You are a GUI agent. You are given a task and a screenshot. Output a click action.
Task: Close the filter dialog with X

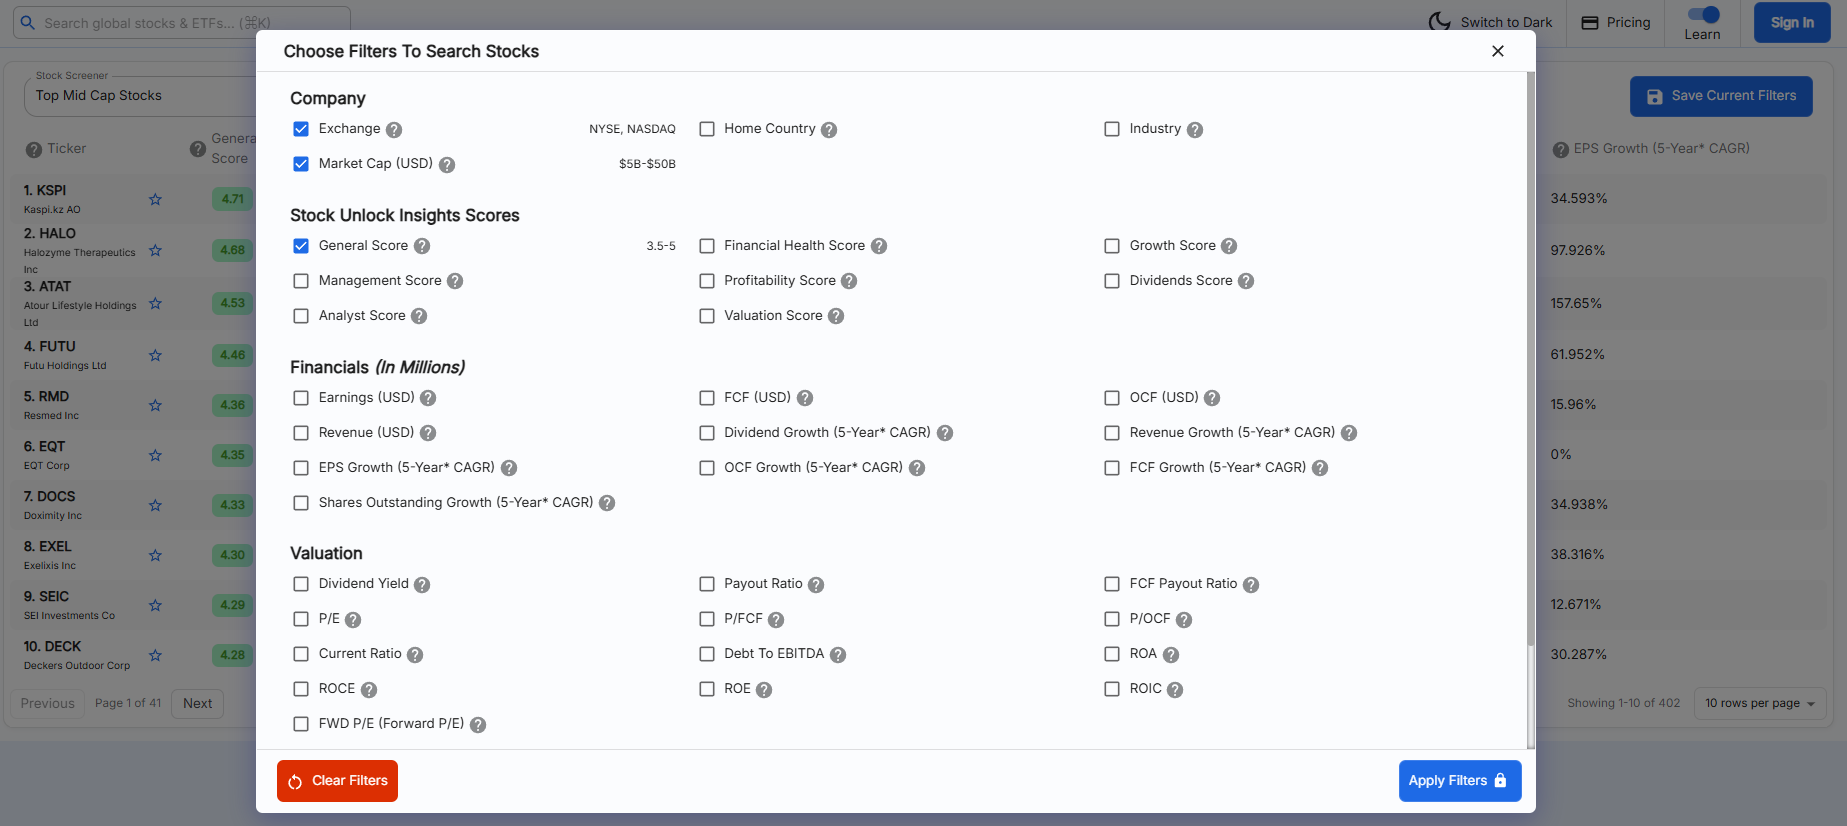[1498, 51]
